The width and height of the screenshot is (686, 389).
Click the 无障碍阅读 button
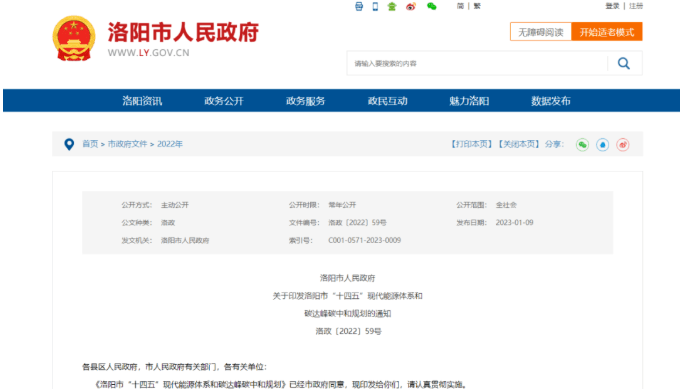coord(541,32)
